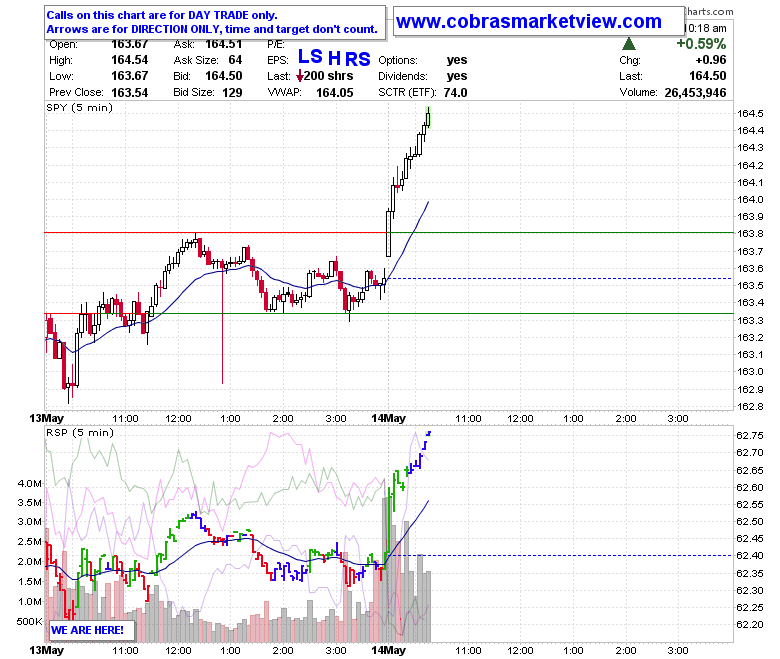
Task: Click the DAY TRADE only notice text
Action: tap(162, 15)
